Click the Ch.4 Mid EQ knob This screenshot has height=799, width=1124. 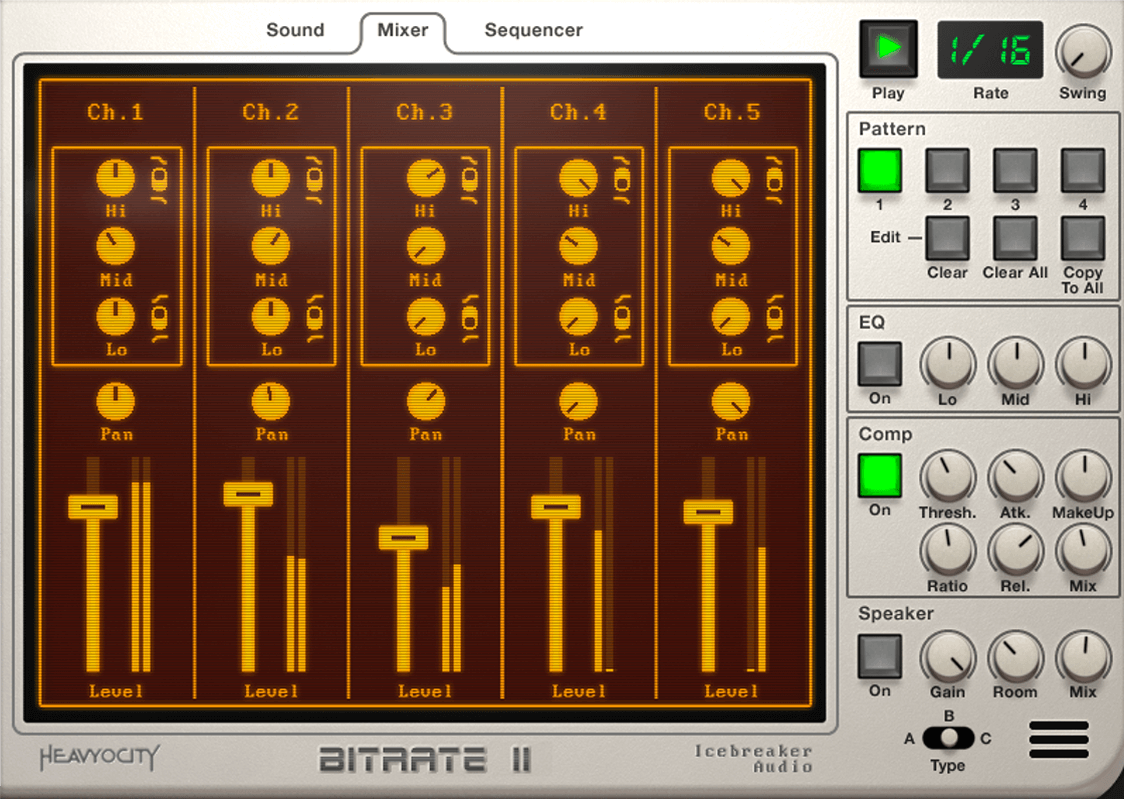[578, 247]
